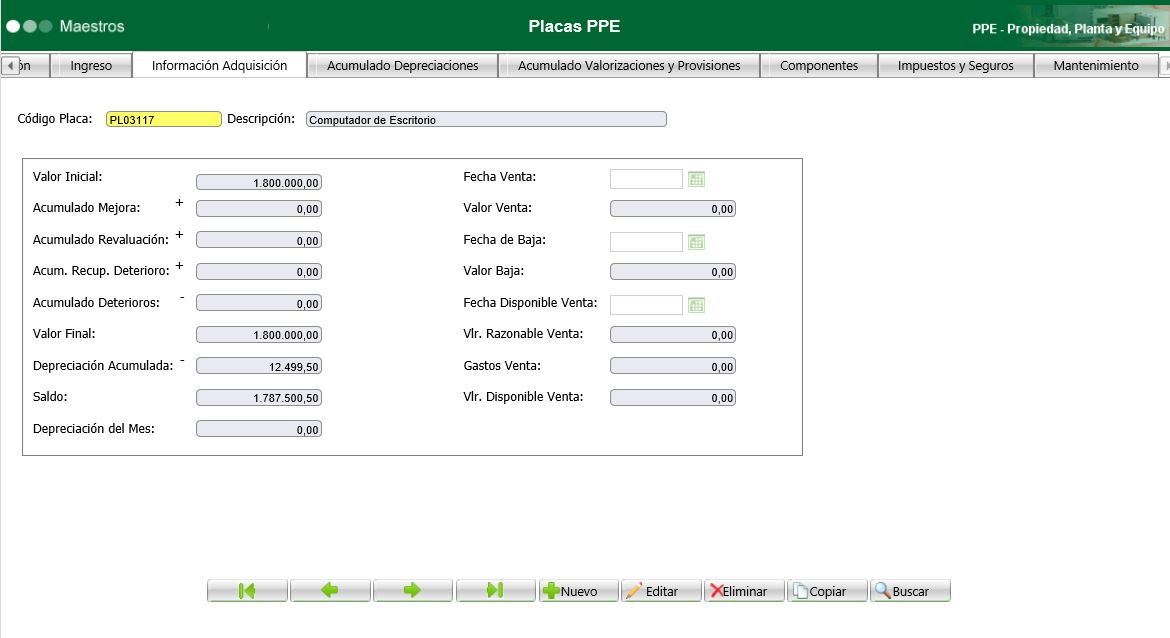Click Vlr. Disponible Venta field
Screen dimensions: 1170x638
pos(673,398)
